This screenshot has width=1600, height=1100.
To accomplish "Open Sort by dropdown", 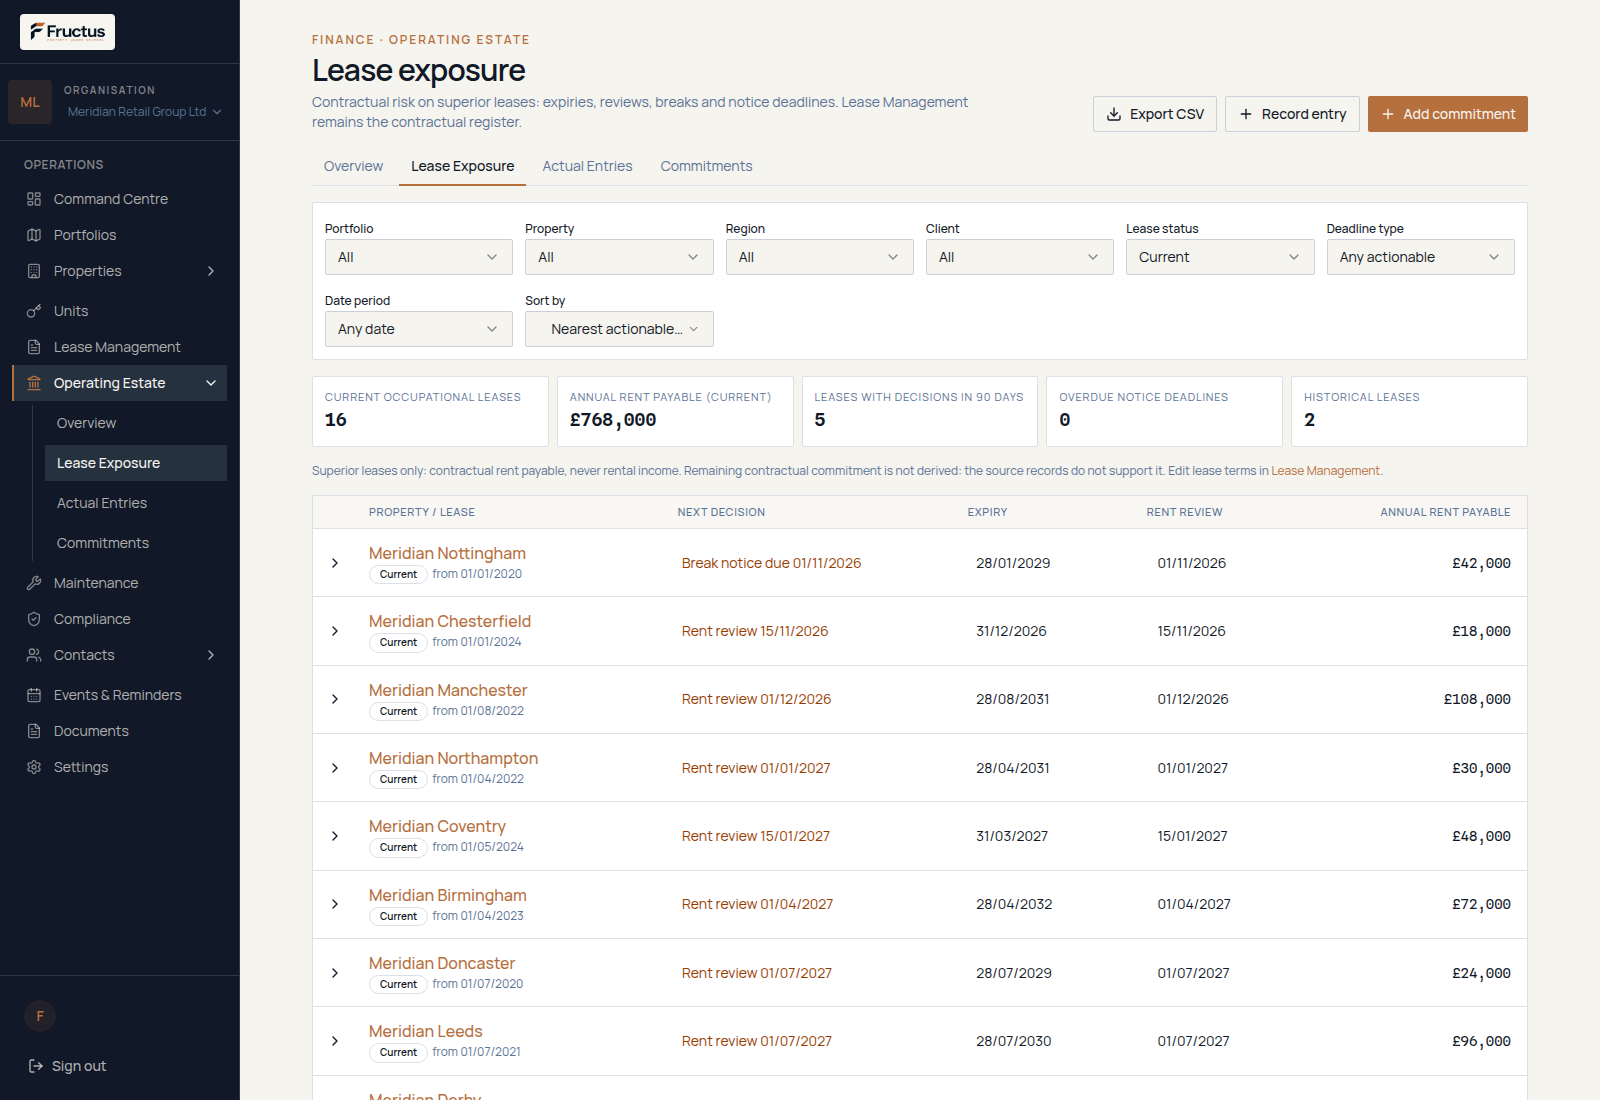I will click(x=619, y=329).
